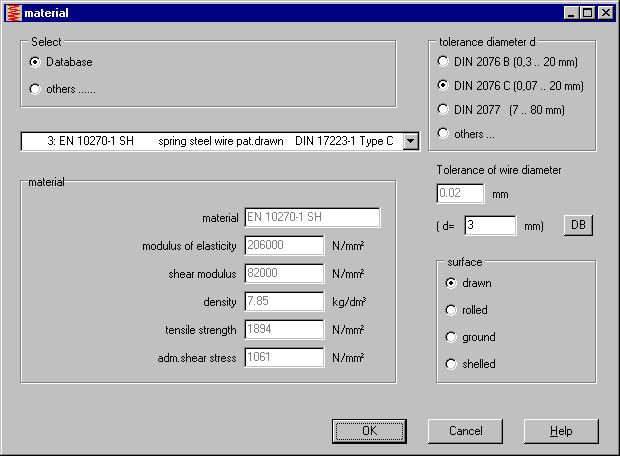620x456 pixels.
Task: Open Help for the material dialog
Action: [561, 431]
